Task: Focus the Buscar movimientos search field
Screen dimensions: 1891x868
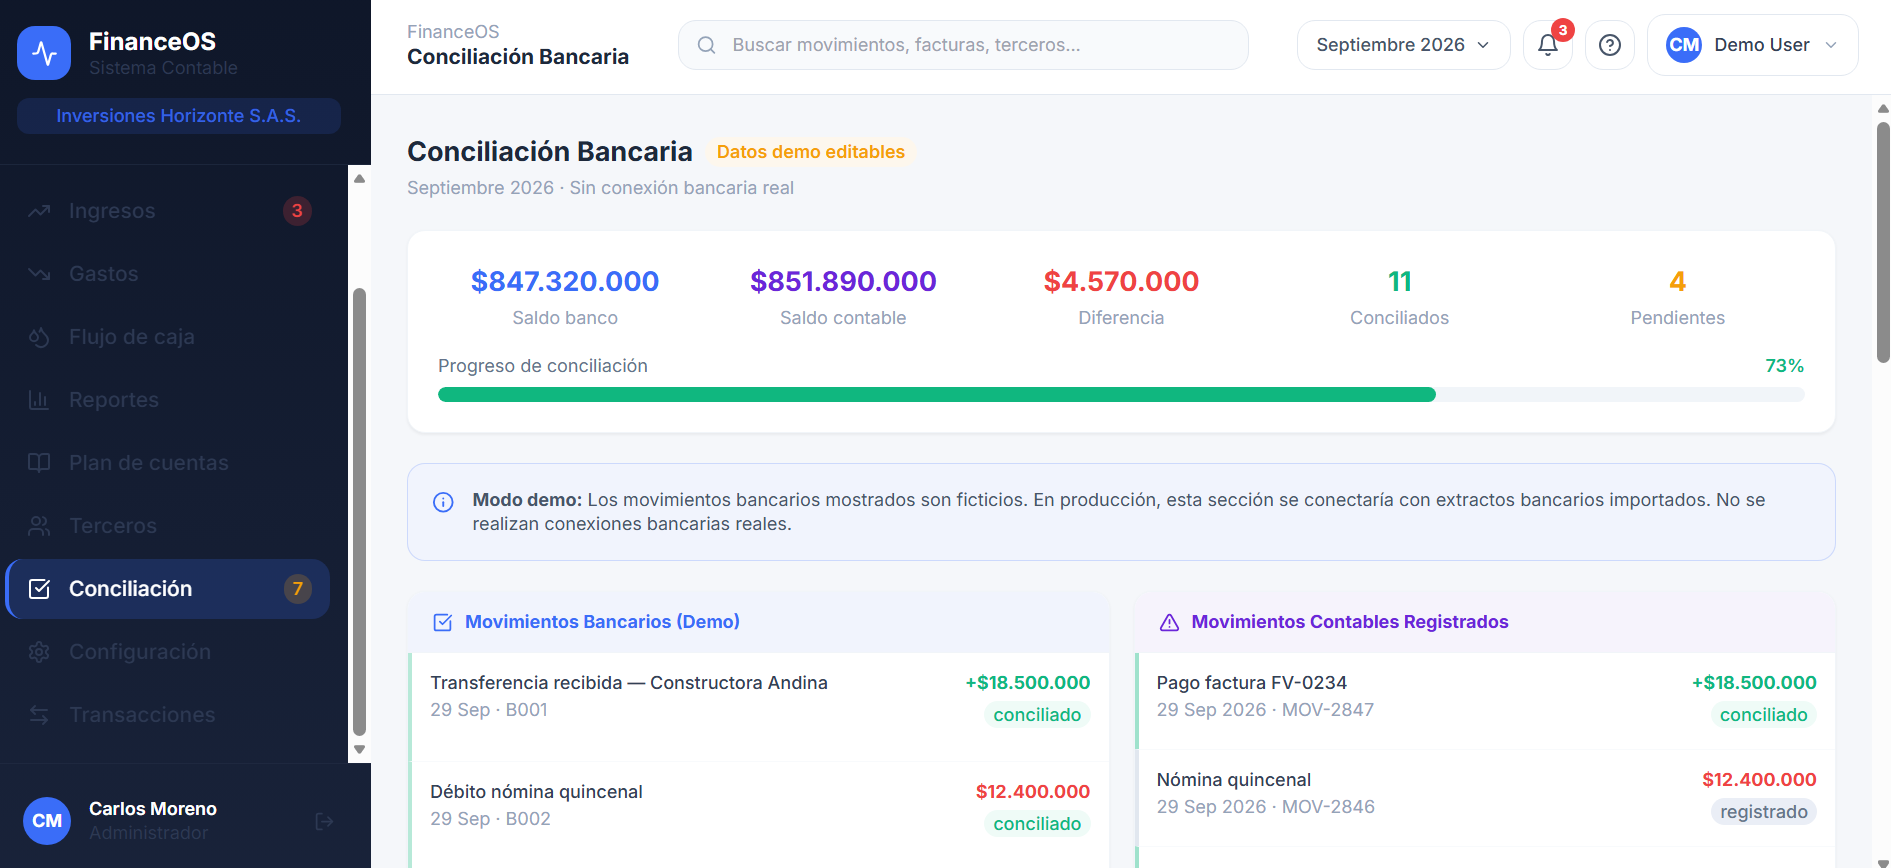Action: (x=963, y=45)
